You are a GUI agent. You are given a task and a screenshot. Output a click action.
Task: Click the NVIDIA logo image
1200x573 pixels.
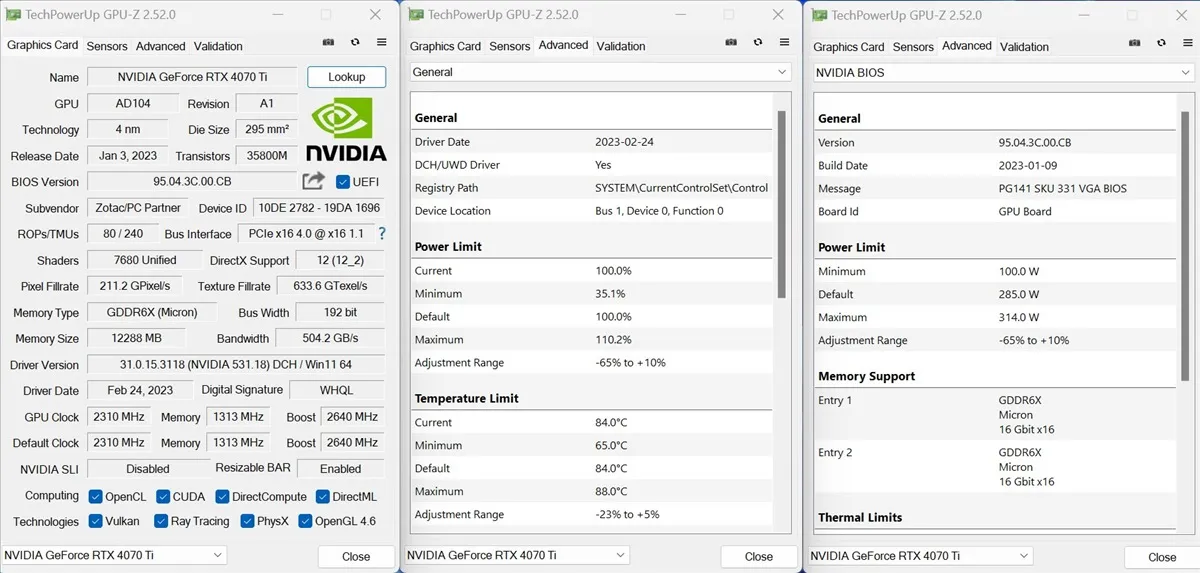[346, 129]
